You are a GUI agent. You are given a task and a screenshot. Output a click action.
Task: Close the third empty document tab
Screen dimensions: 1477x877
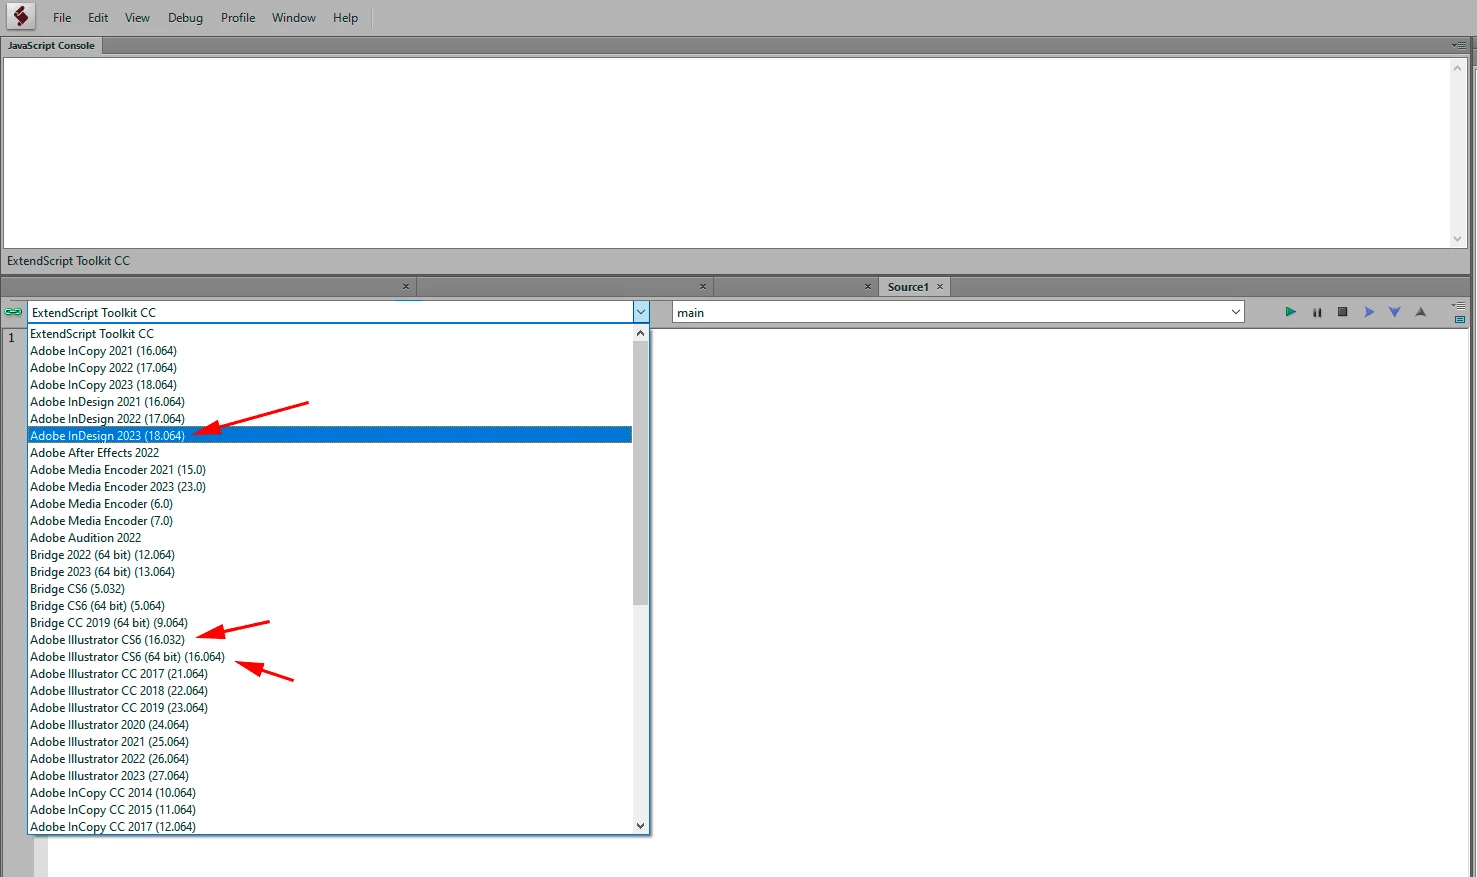pyautogui.click(x=868, y=287)
